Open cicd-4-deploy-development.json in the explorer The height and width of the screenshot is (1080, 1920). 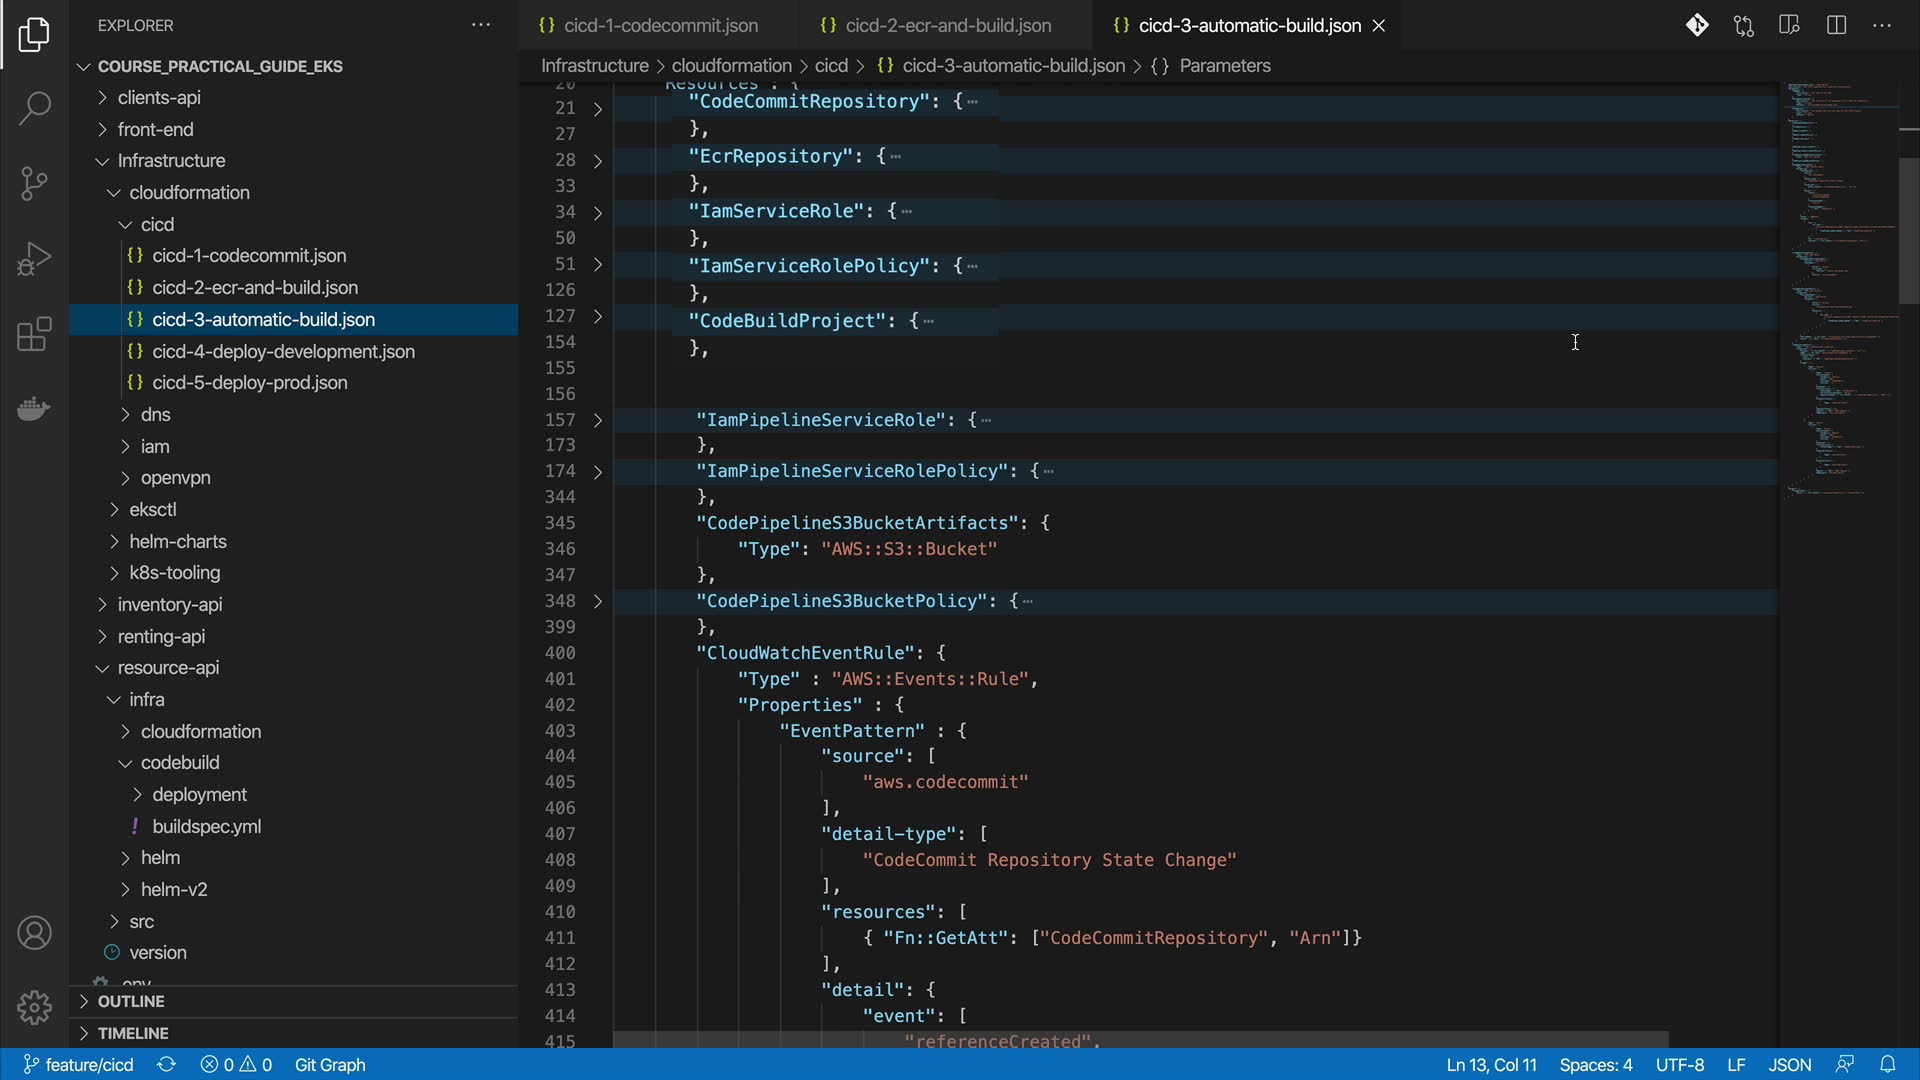pos(283,351)
